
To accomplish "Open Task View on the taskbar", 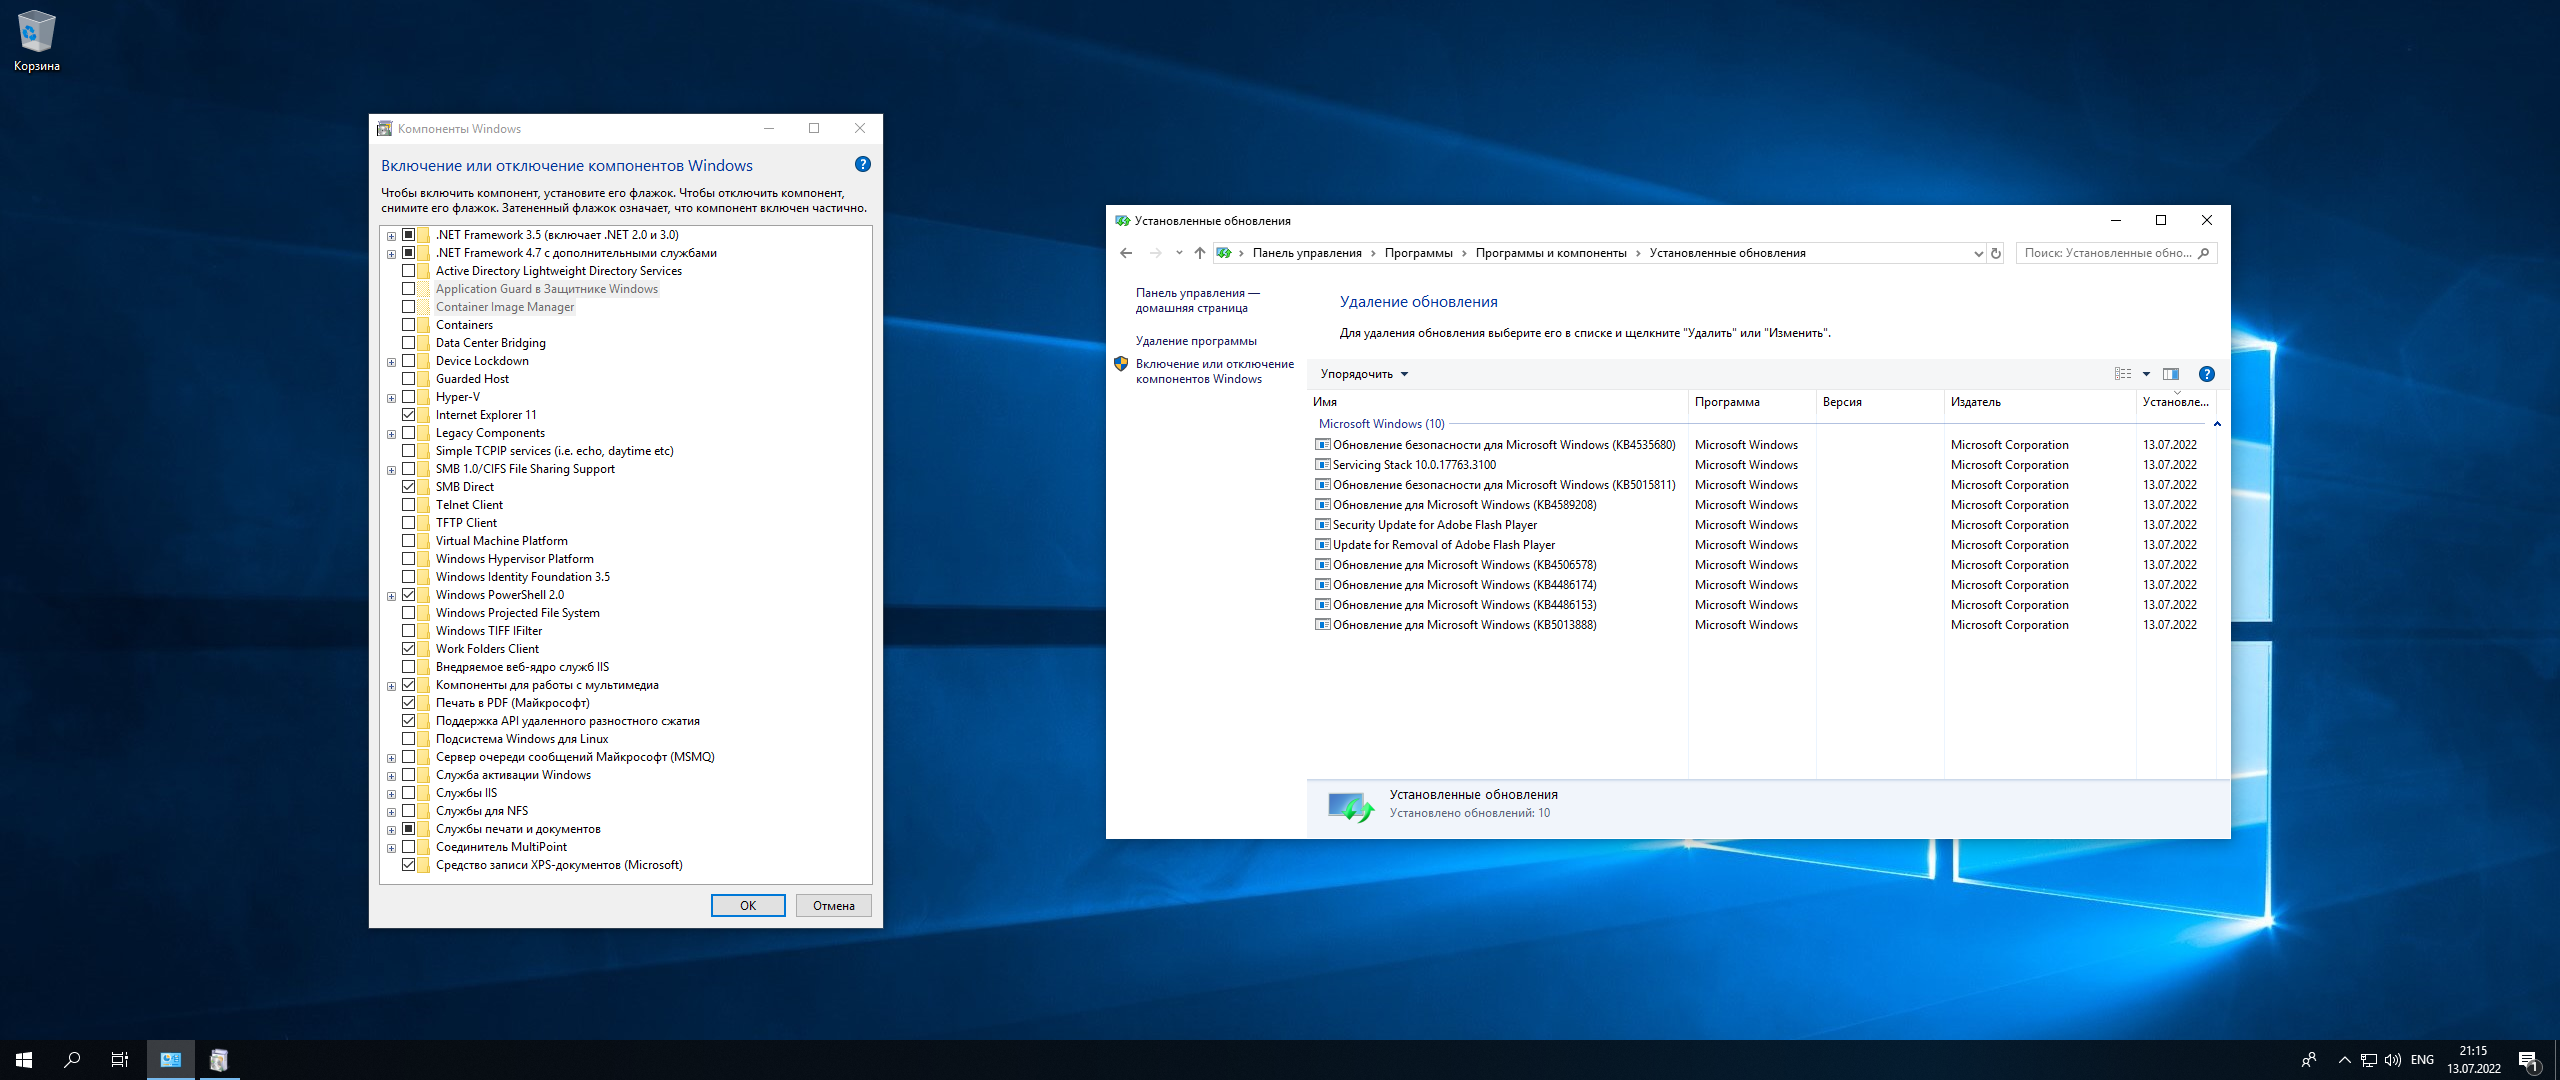I will tap(120, 1060).
